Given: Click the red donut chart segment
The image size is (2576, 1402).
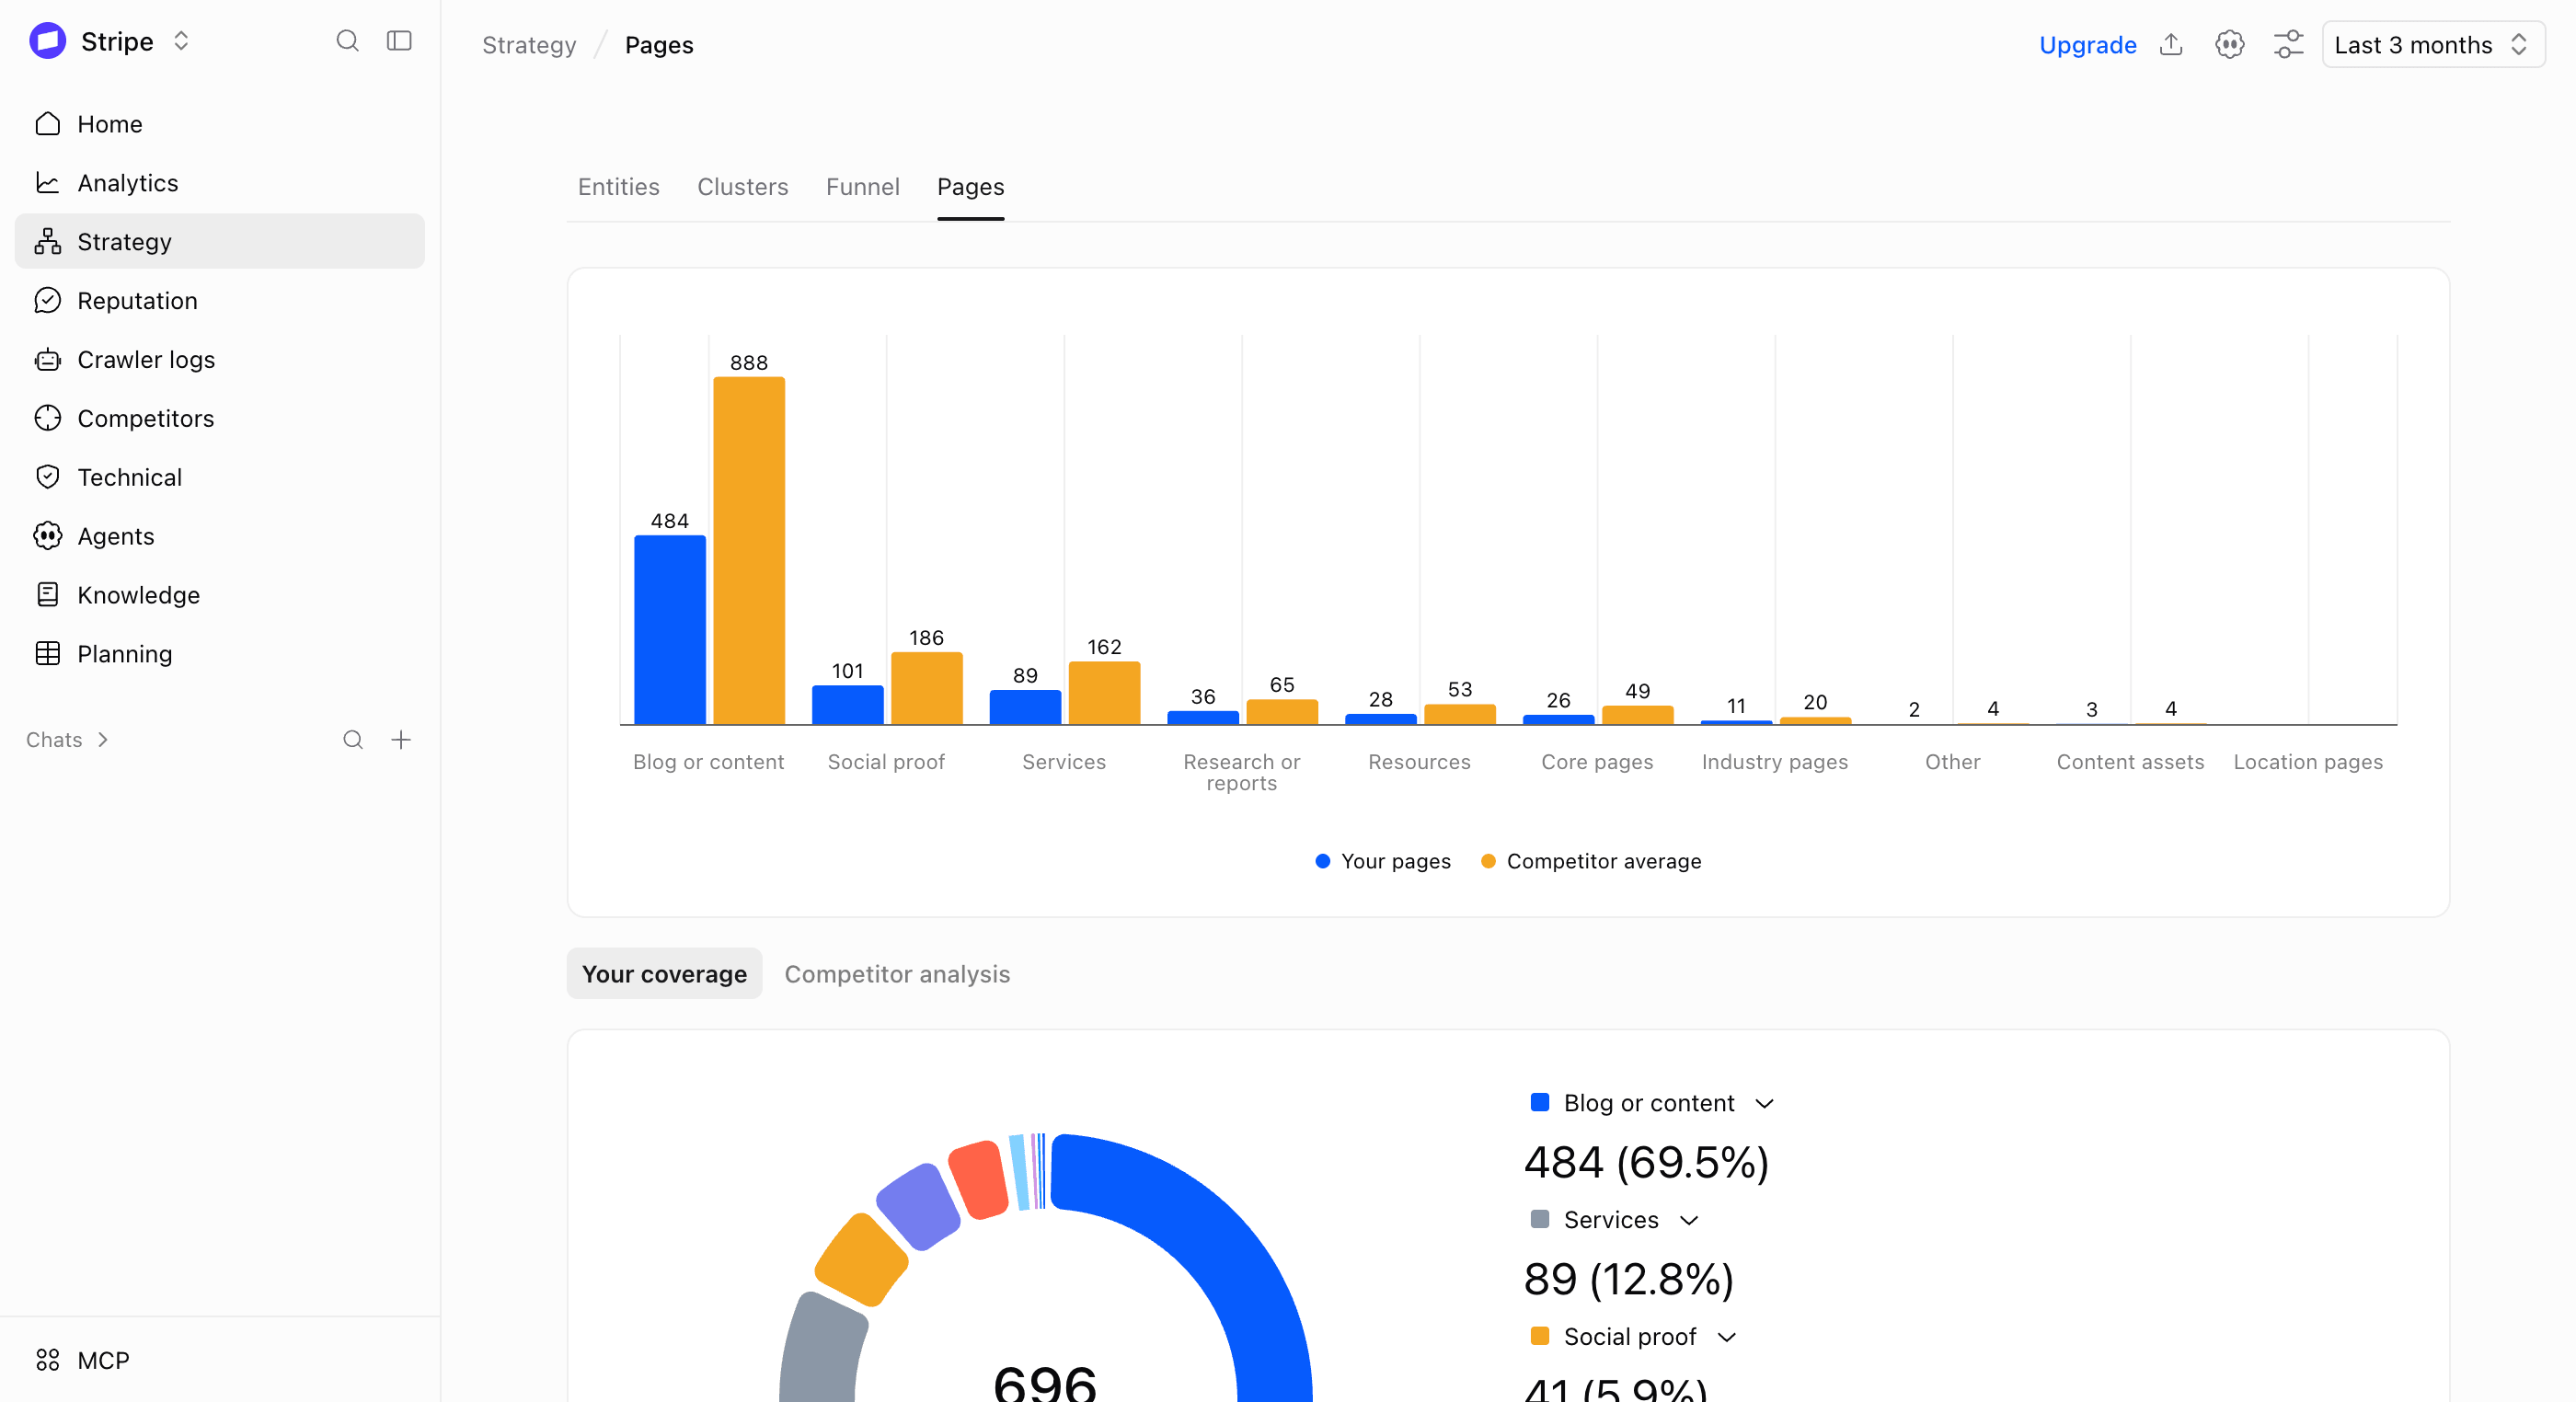Looking at the screenshot, I should [978, 1180].
